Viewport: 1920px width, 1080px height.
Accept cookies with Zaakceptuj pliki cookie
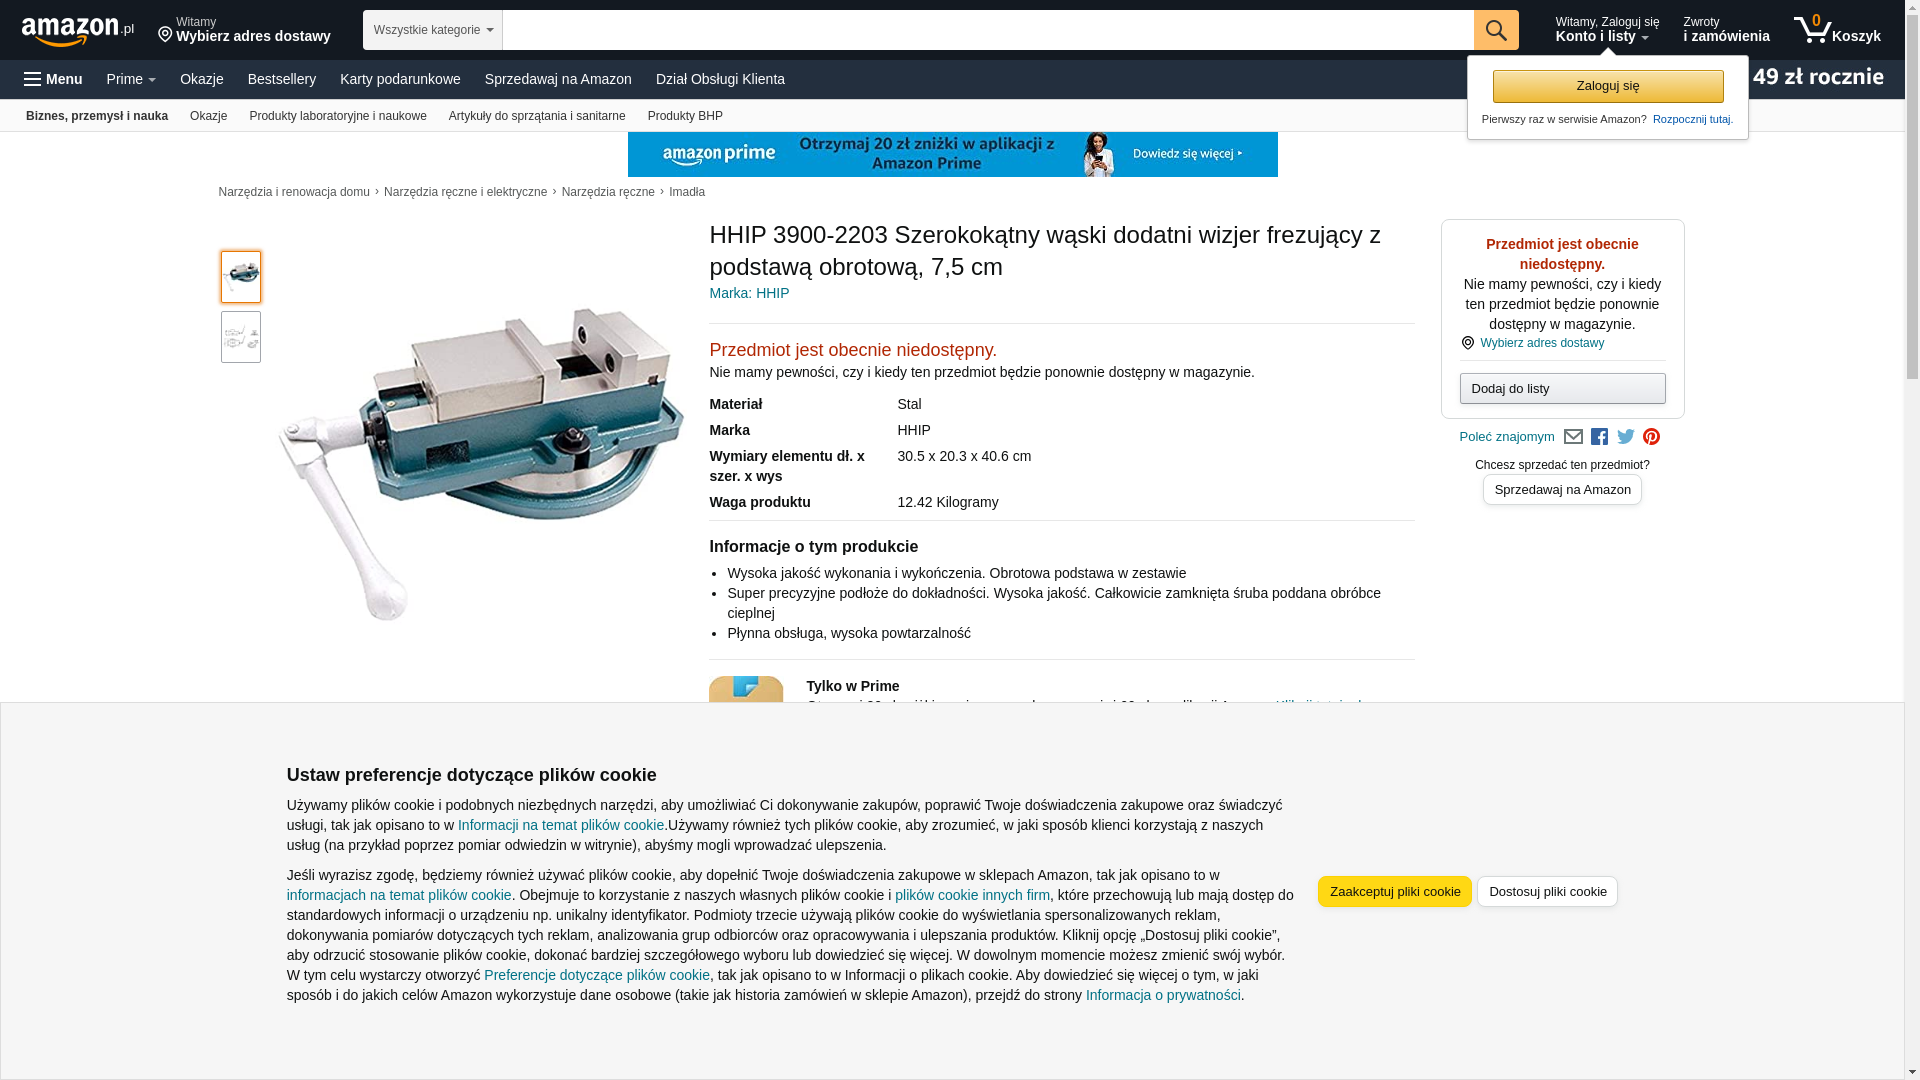click(x=1395, y=892)
